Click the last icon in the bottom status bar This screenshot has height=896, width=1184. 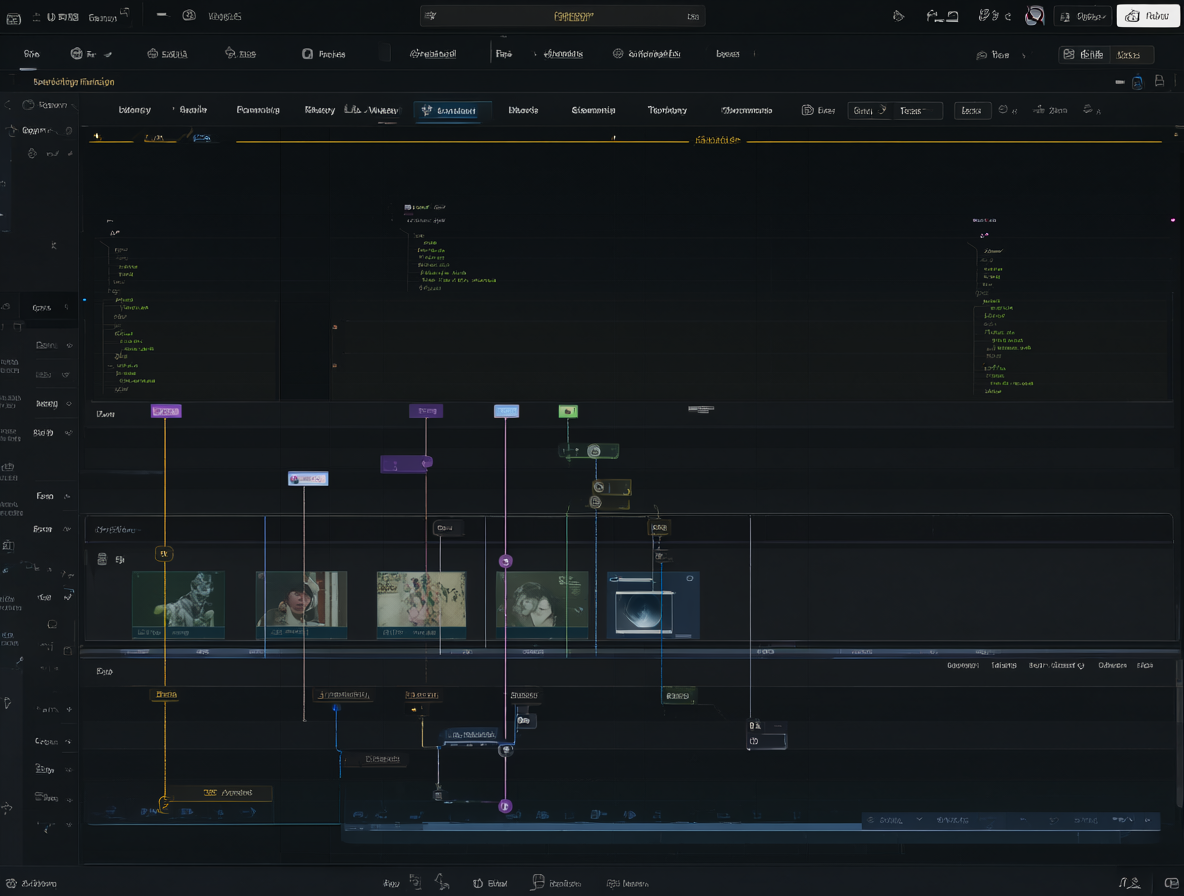click(1171, 883)
